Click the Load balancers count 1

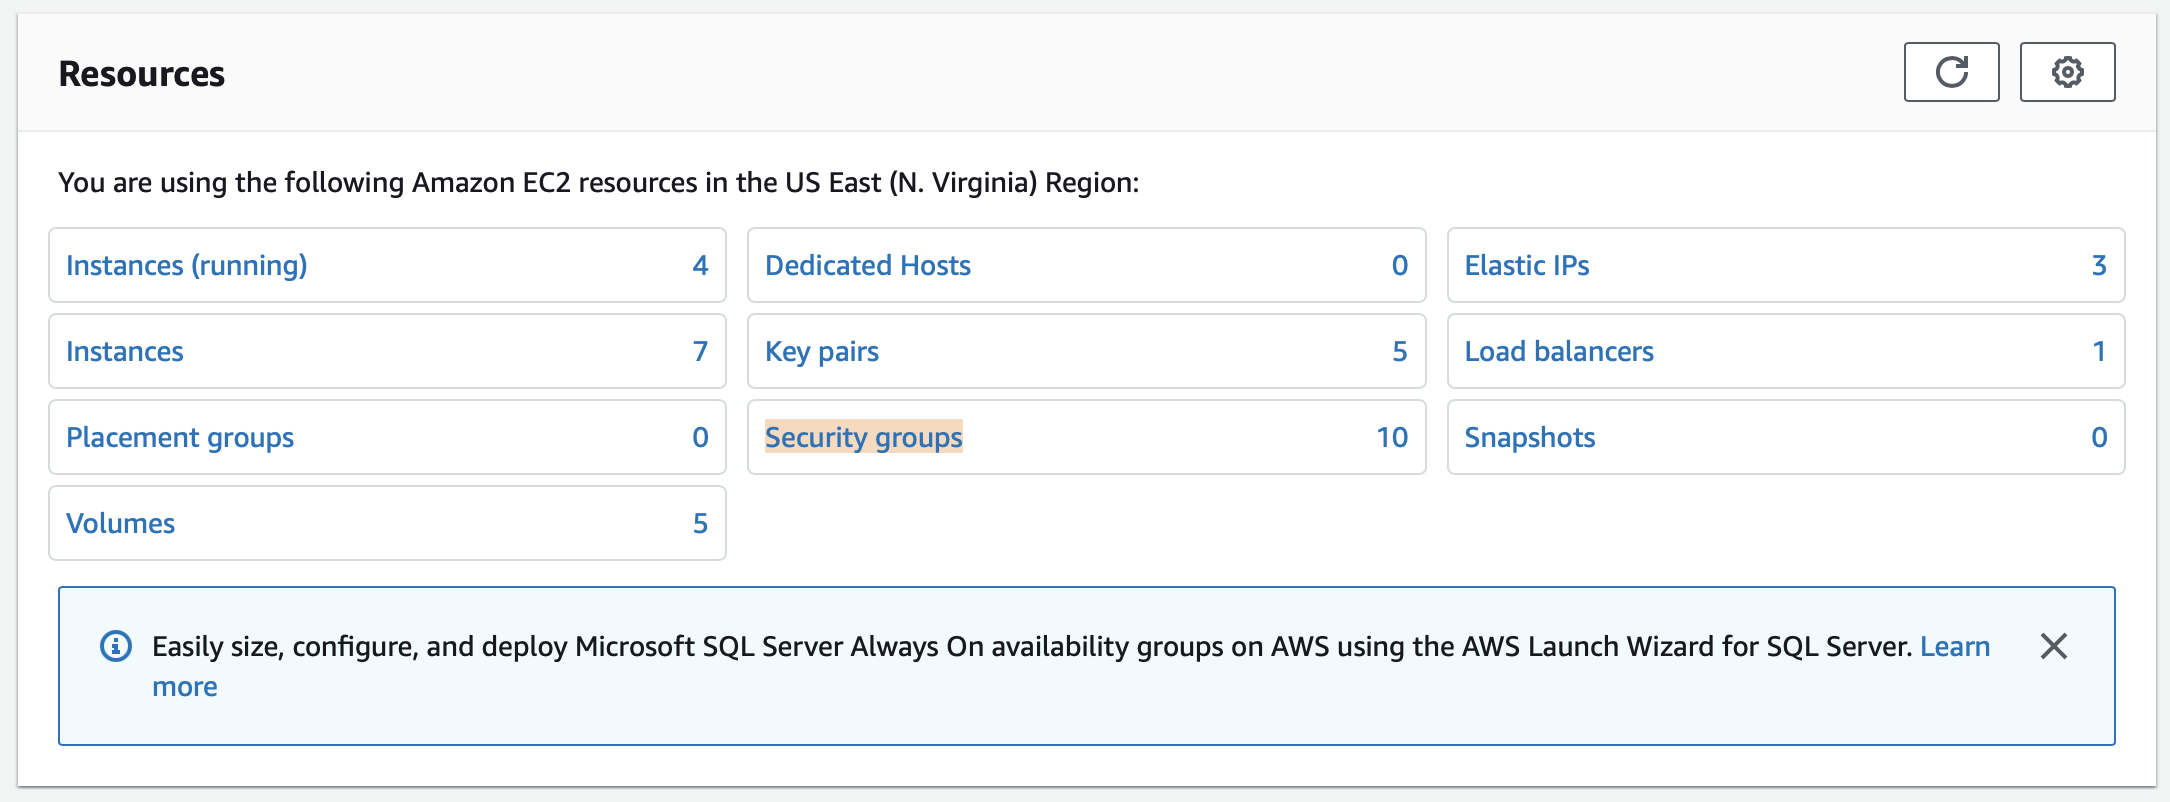pyautogui.click(x=2099, y=352)
